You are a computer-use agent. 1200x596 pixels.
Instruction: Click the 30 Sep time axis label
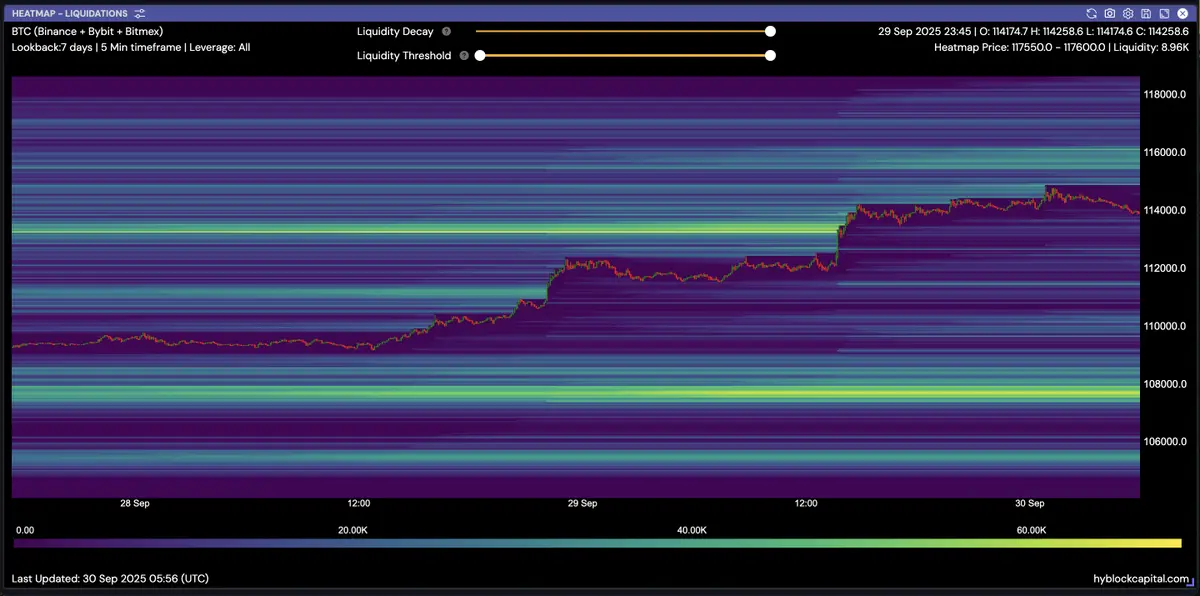[1029, 503]
